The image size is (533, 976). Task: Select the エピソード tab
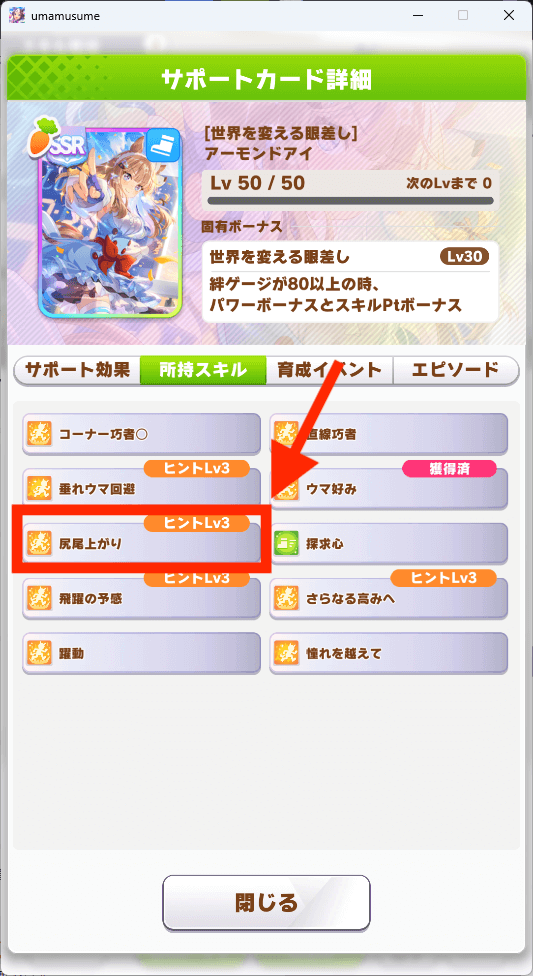(456, 370)
